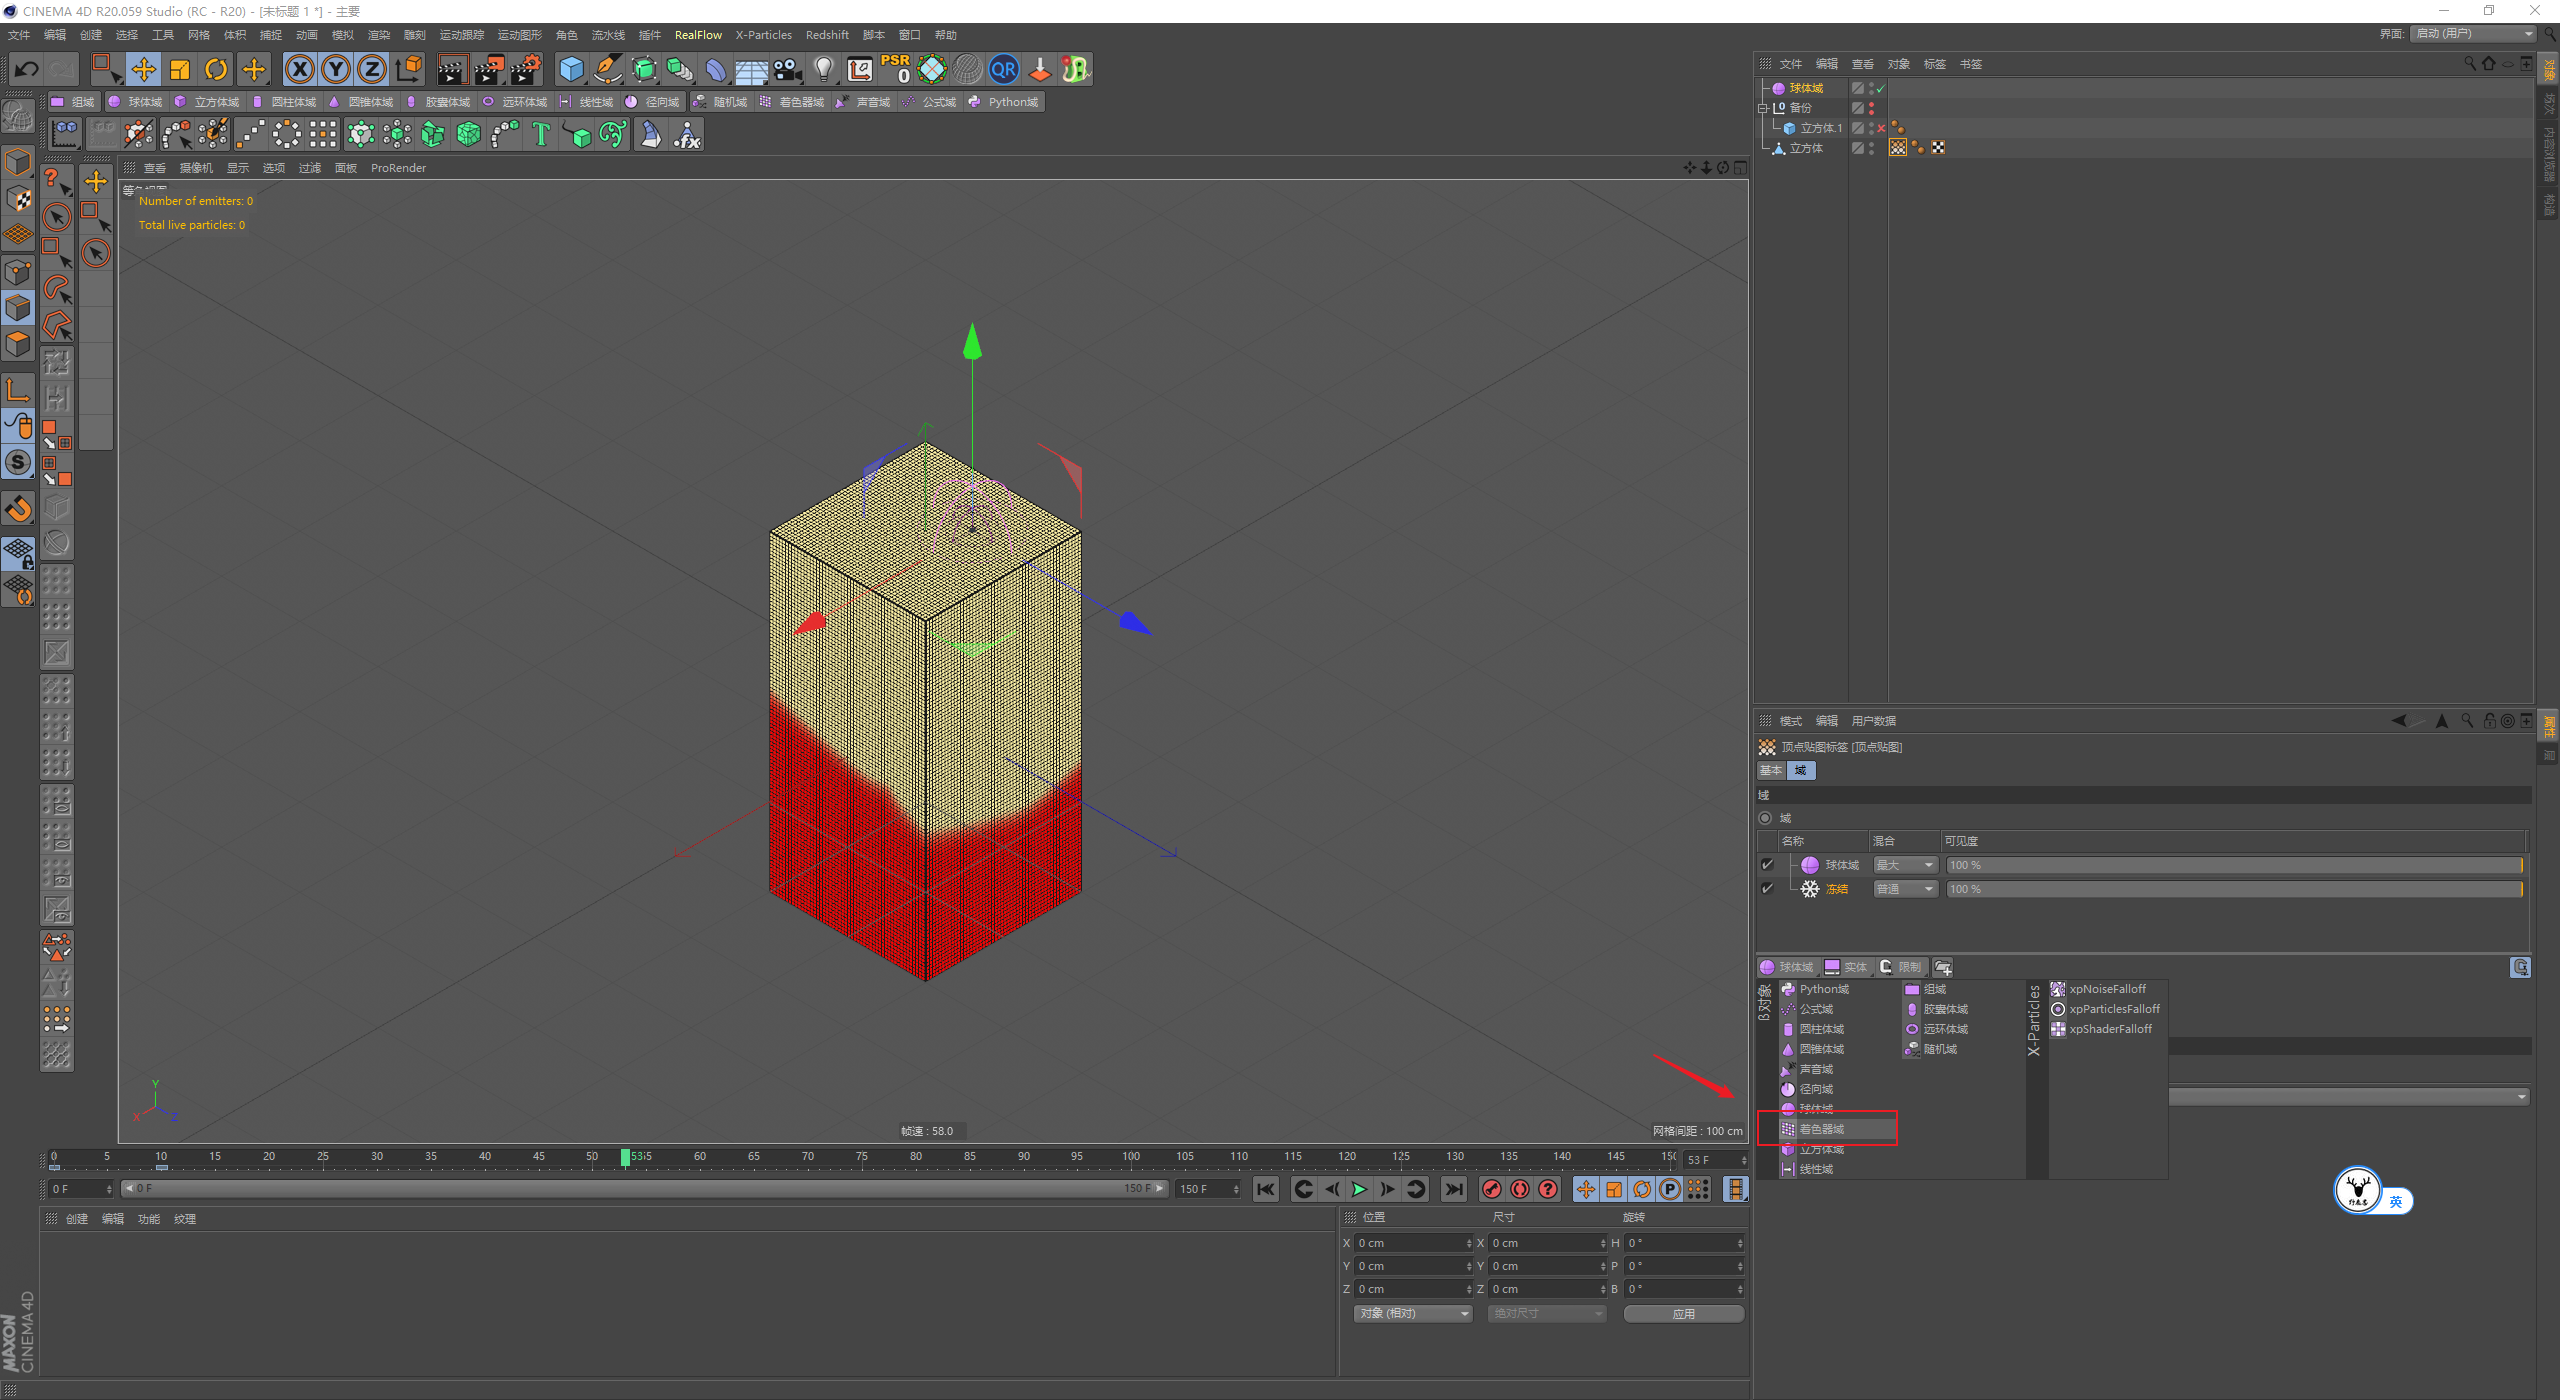Viewport: 2560px width, 1400px height.
Task: Open the 普通 blend mode dropdown
Action: pyautogui.click(x=1905, y=889)
